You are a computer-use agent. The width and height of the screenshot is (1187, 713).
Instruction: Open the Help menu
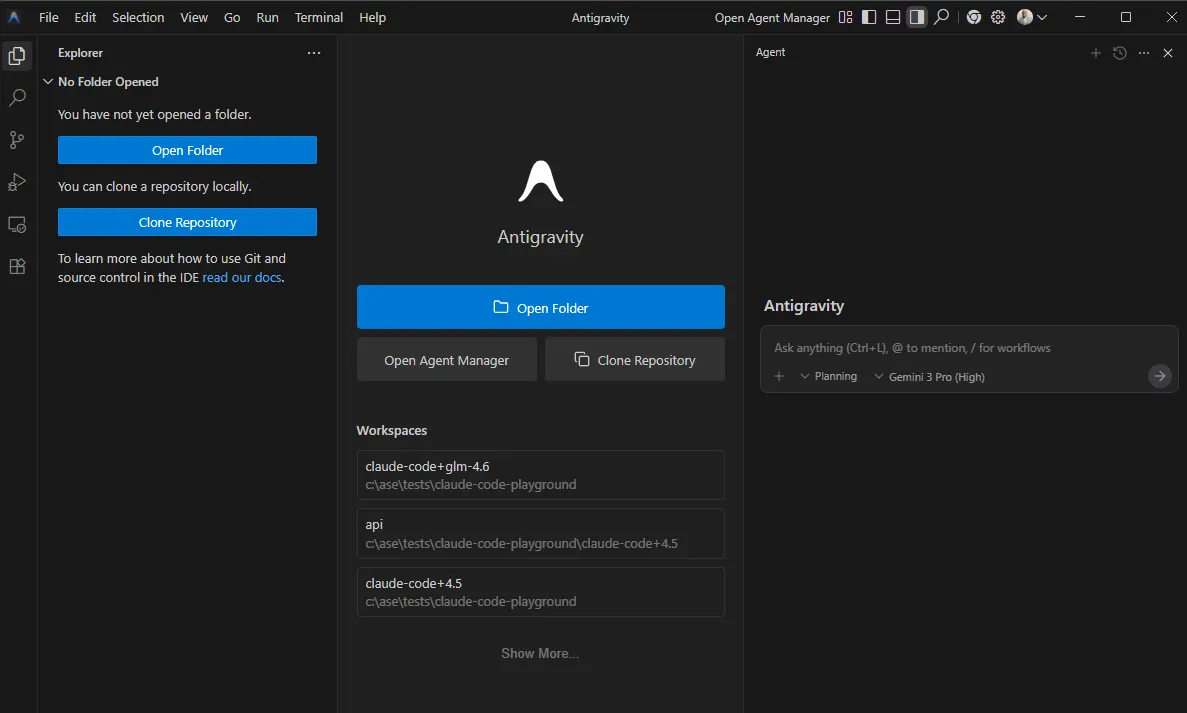pos(372,17)
